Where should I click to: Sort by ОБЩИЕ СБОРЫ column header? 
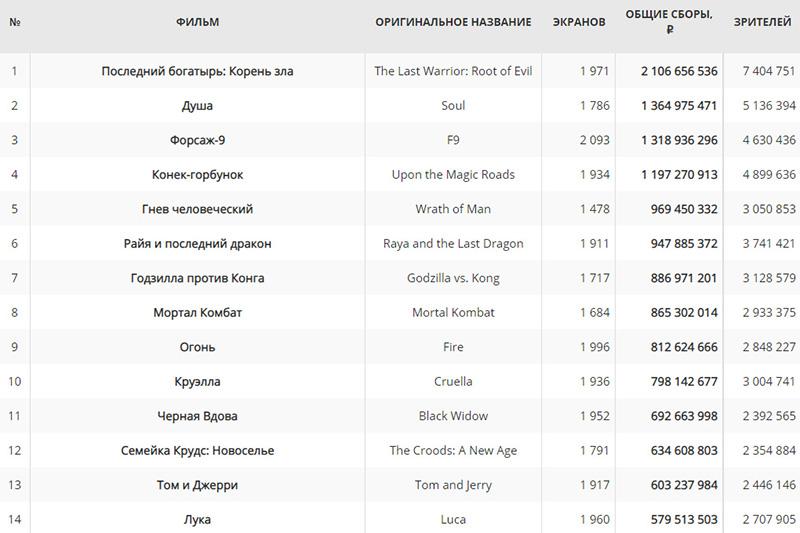(x=669, y=21)
